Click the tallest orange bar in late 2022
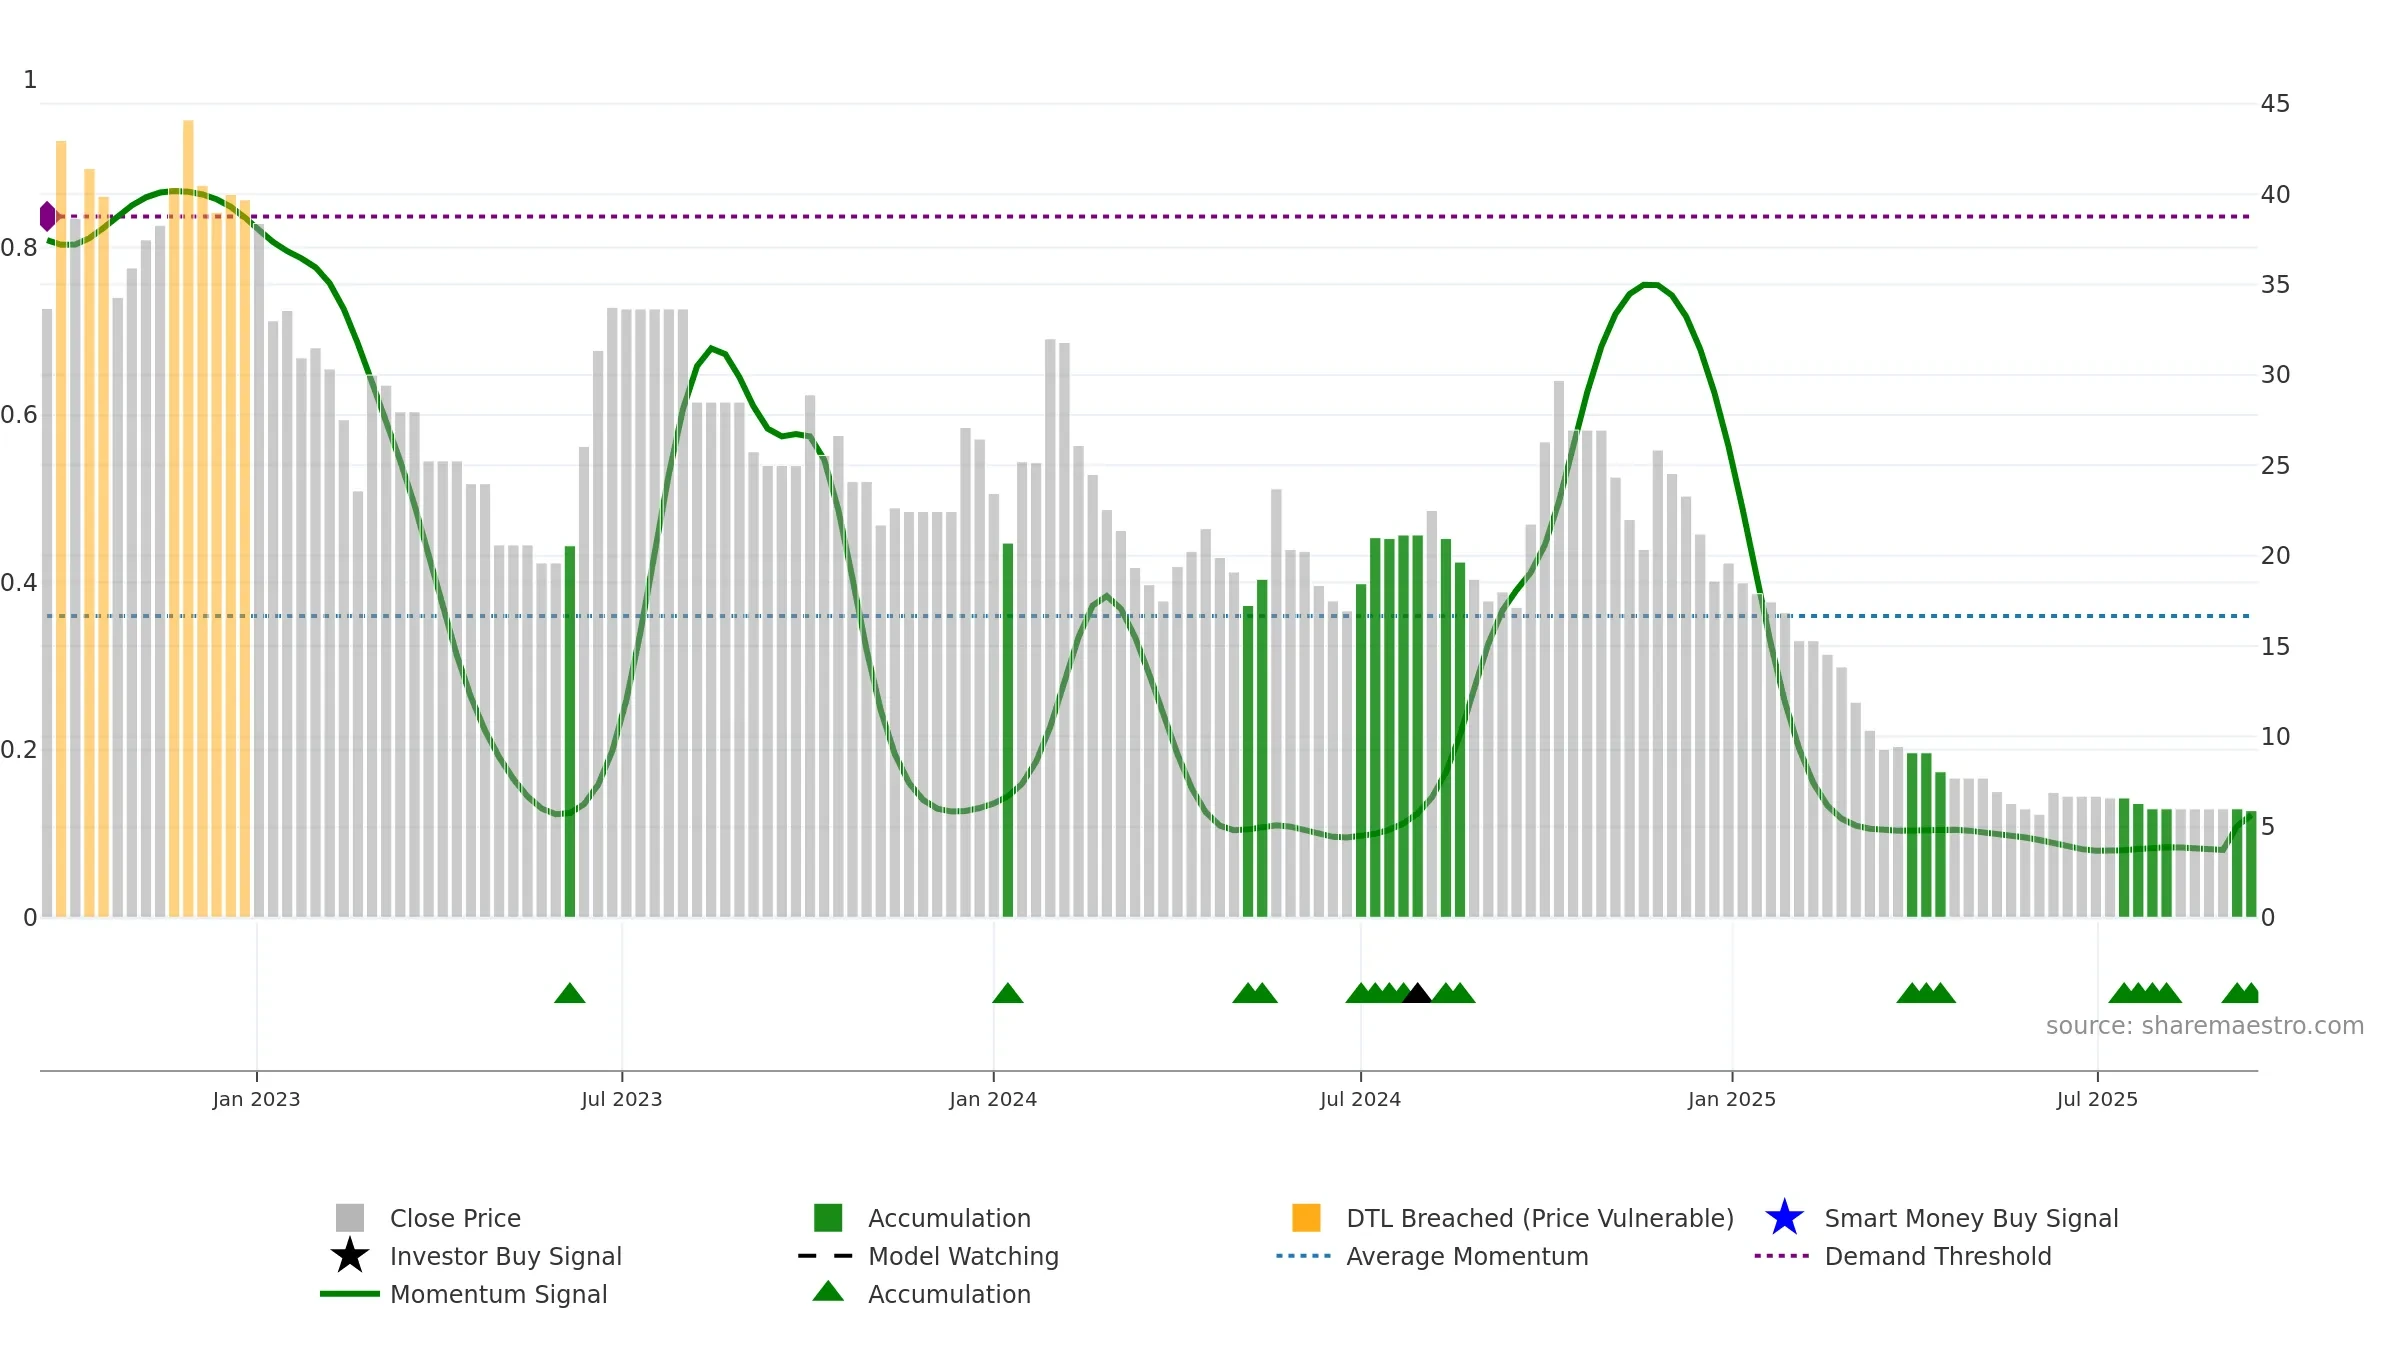This screenshot has width=2400, height=1350. tap(188, 518)
